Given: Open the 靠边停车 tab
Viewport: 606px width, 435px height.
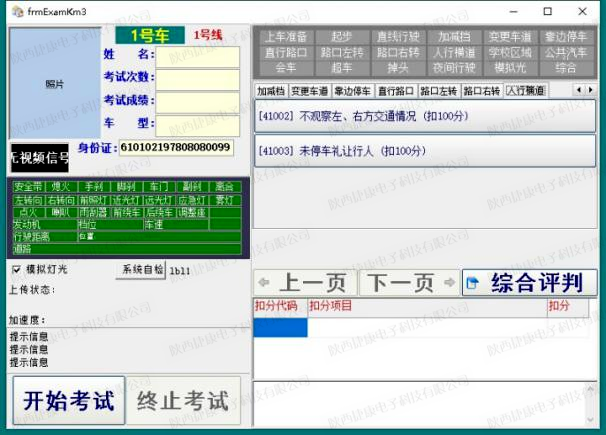Looking at the screenshot, I should click(x=352, y=91).
